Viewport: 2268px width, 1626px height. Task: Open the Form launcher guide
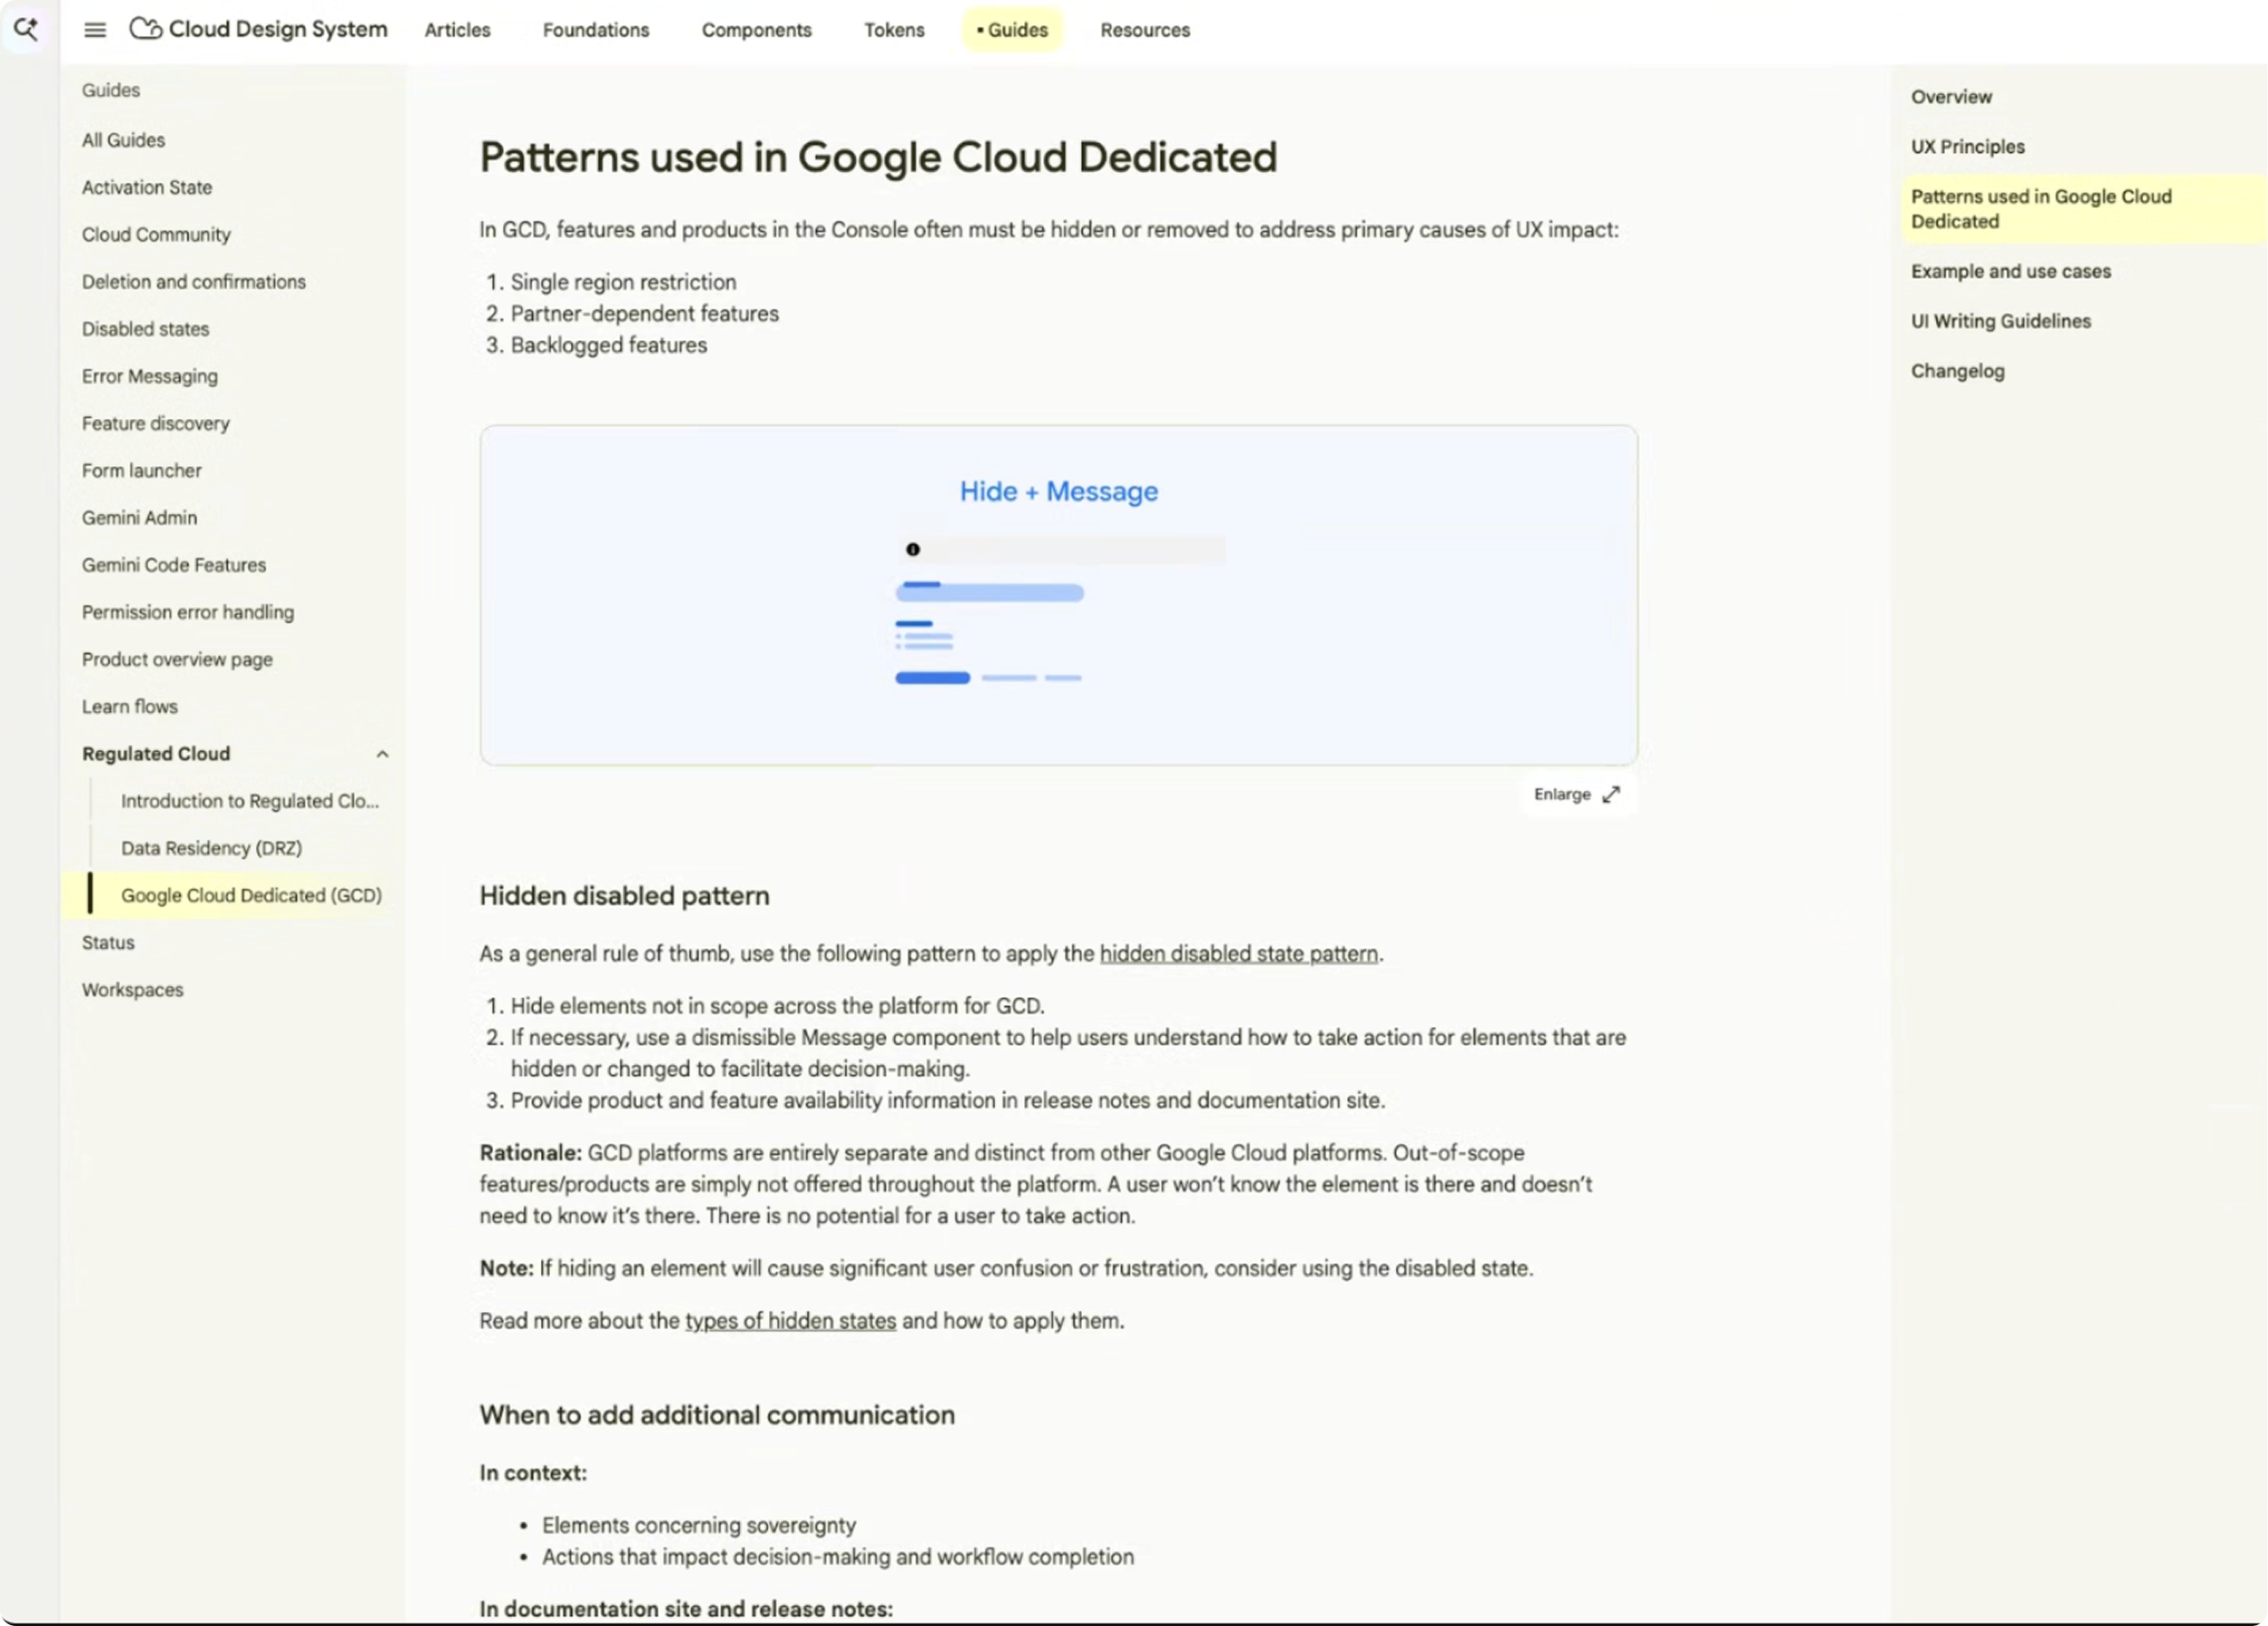click(142, 470)
